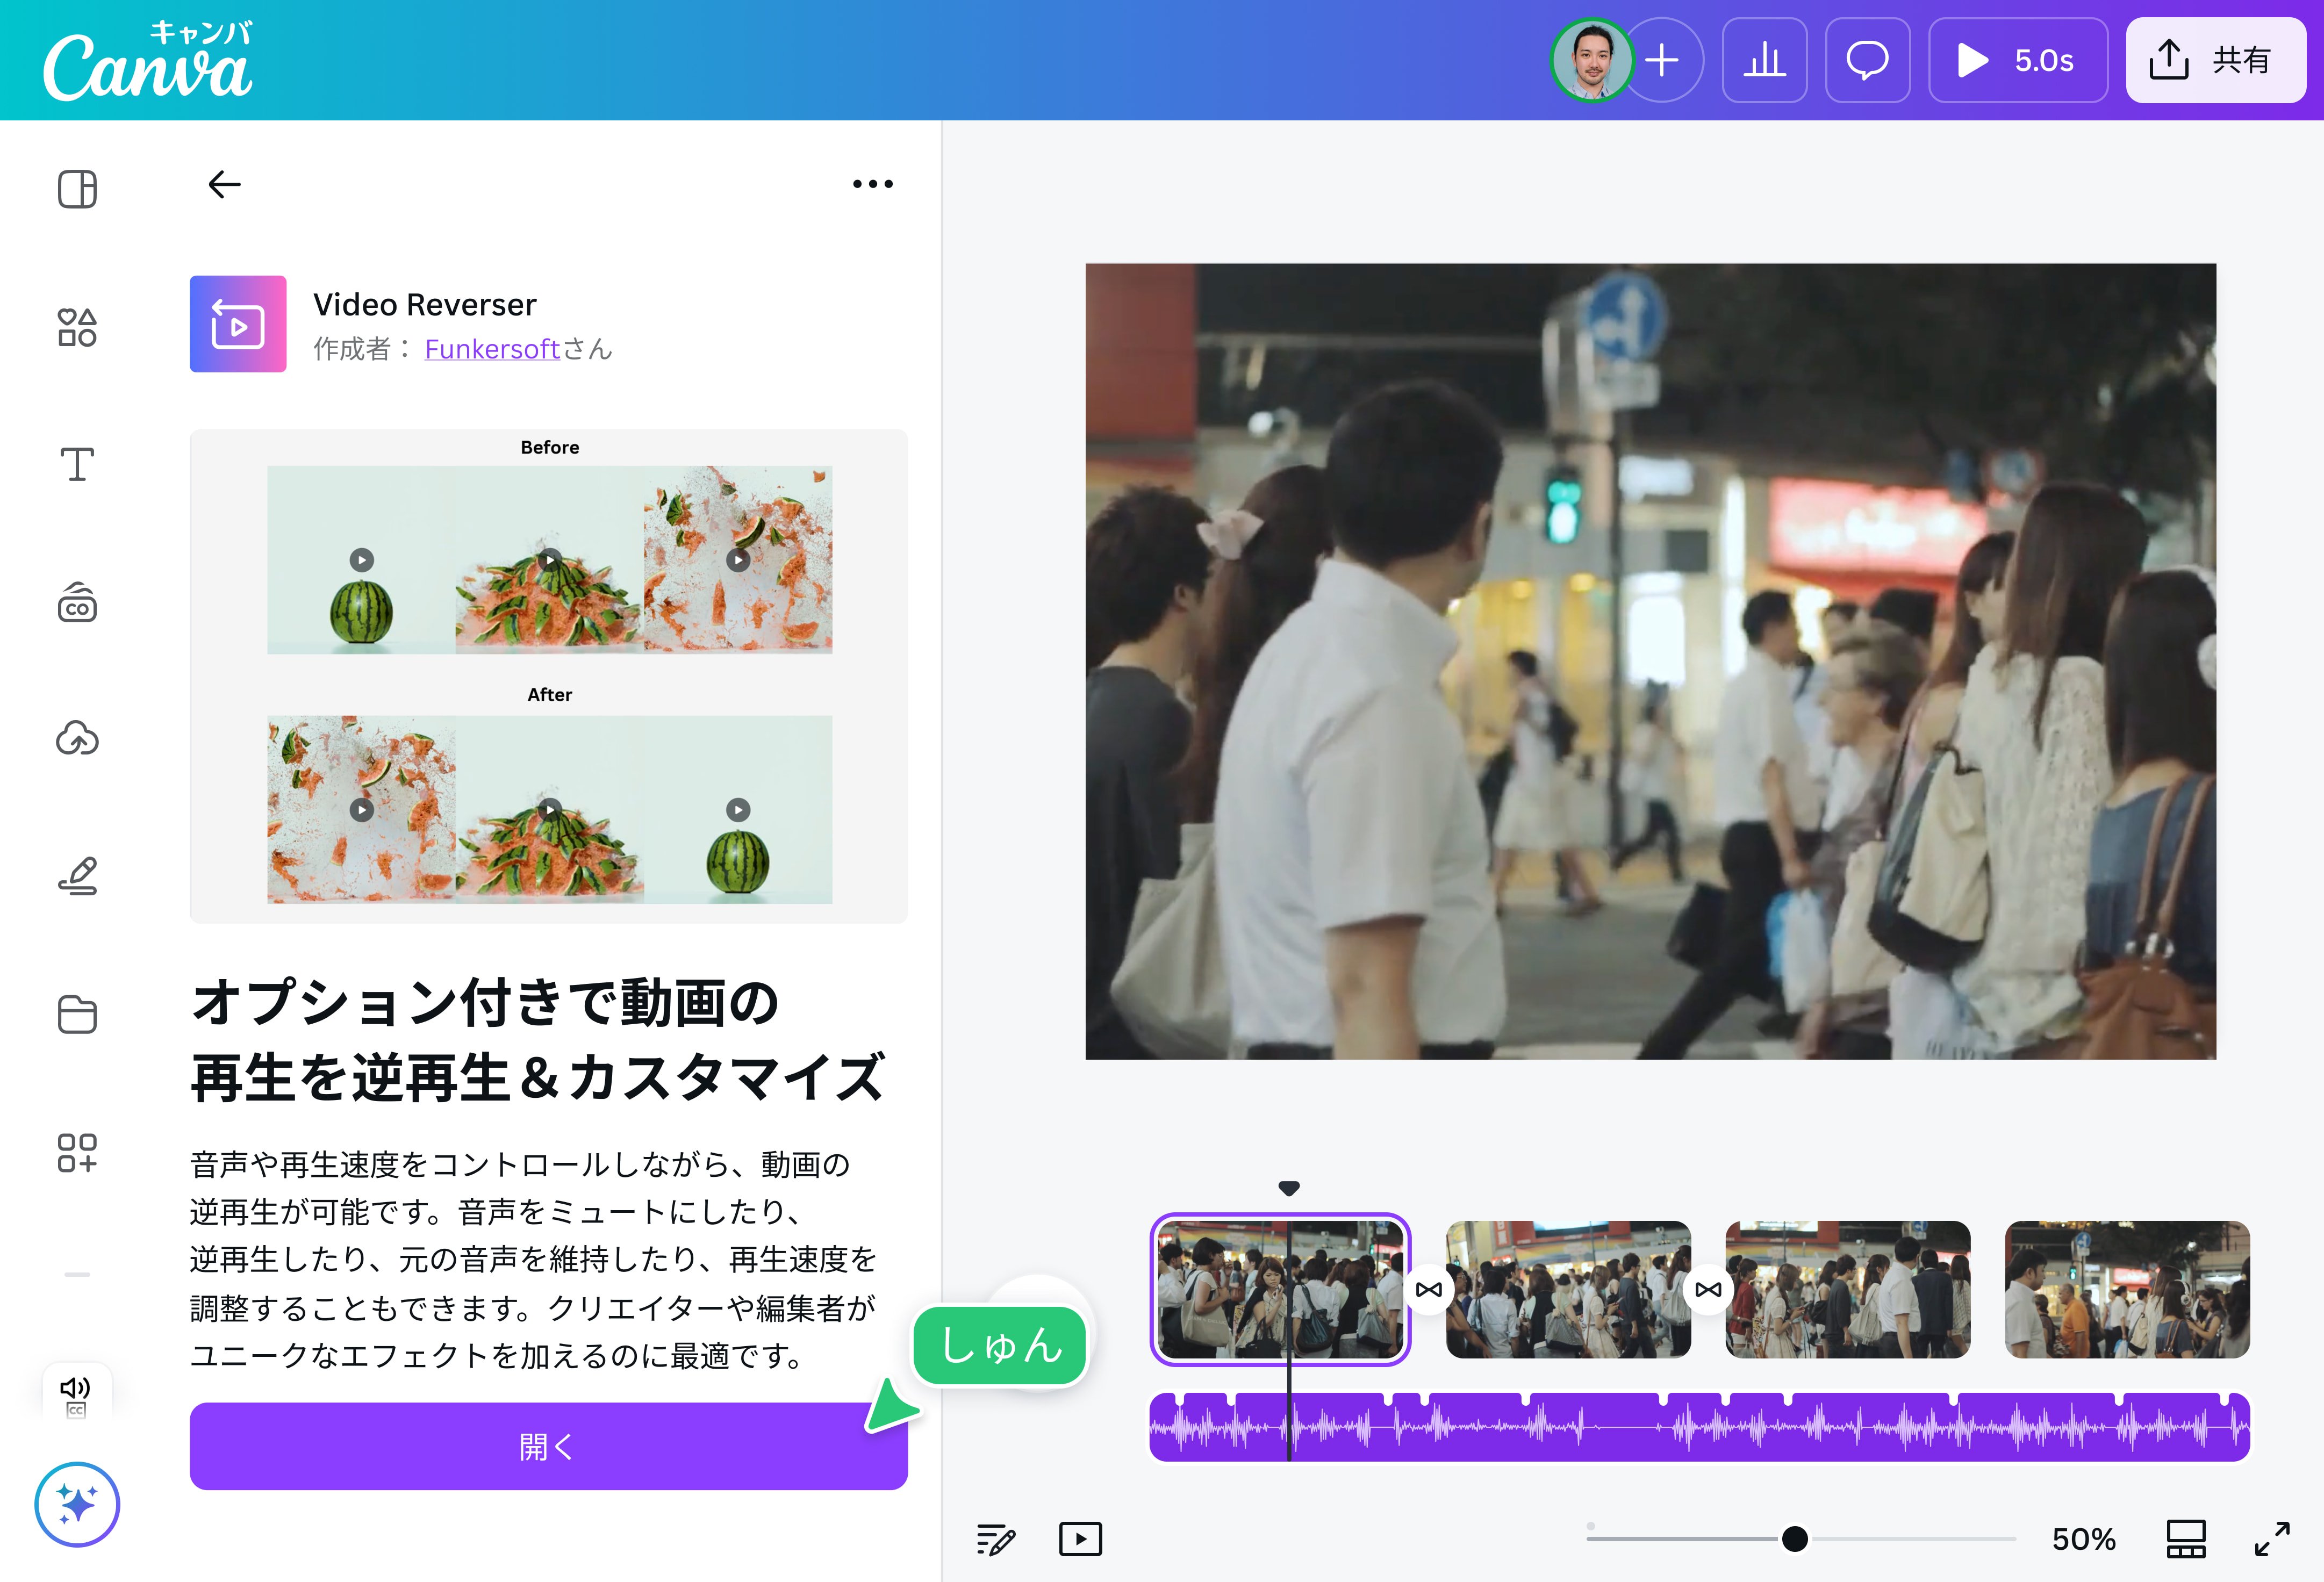Click the zoom slider handle
The height and width of the screenshot is (1582, 2324).
click(x=1794, y=1539)
